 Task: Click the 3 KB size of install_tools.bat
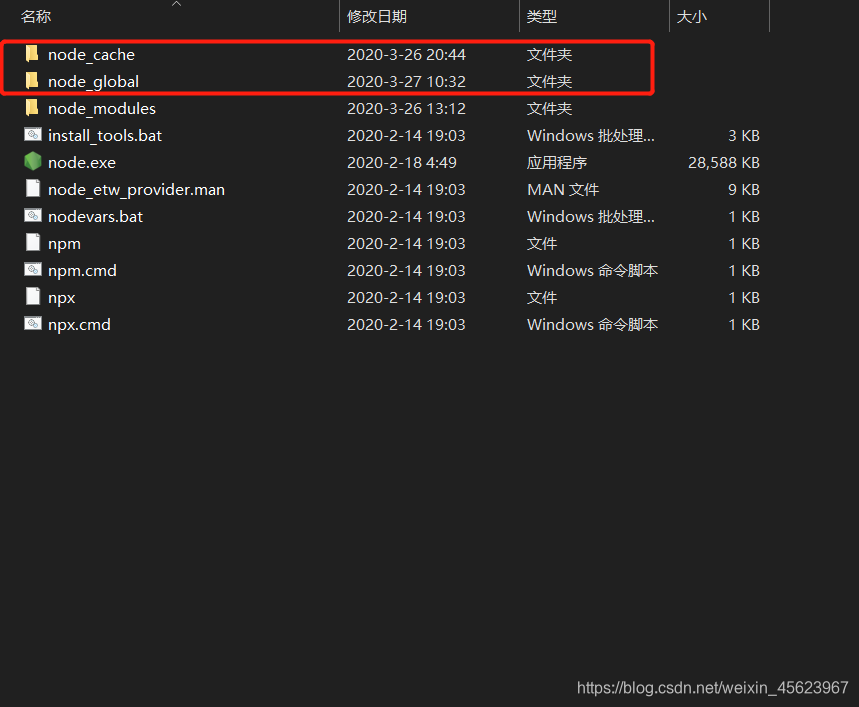pos(744,135)
